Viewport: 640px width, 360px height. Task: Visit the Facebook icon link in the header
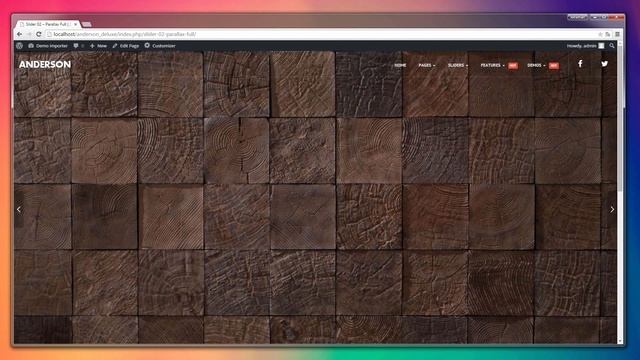pos(580,64)
